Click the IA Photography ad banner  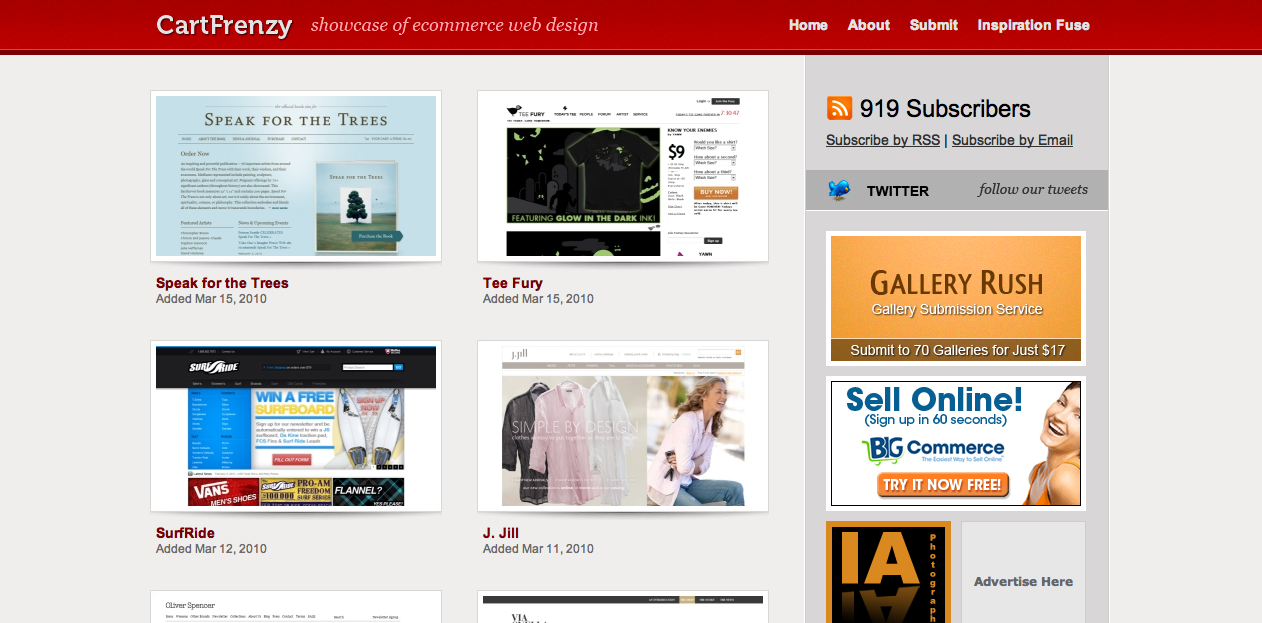(888, 572)
